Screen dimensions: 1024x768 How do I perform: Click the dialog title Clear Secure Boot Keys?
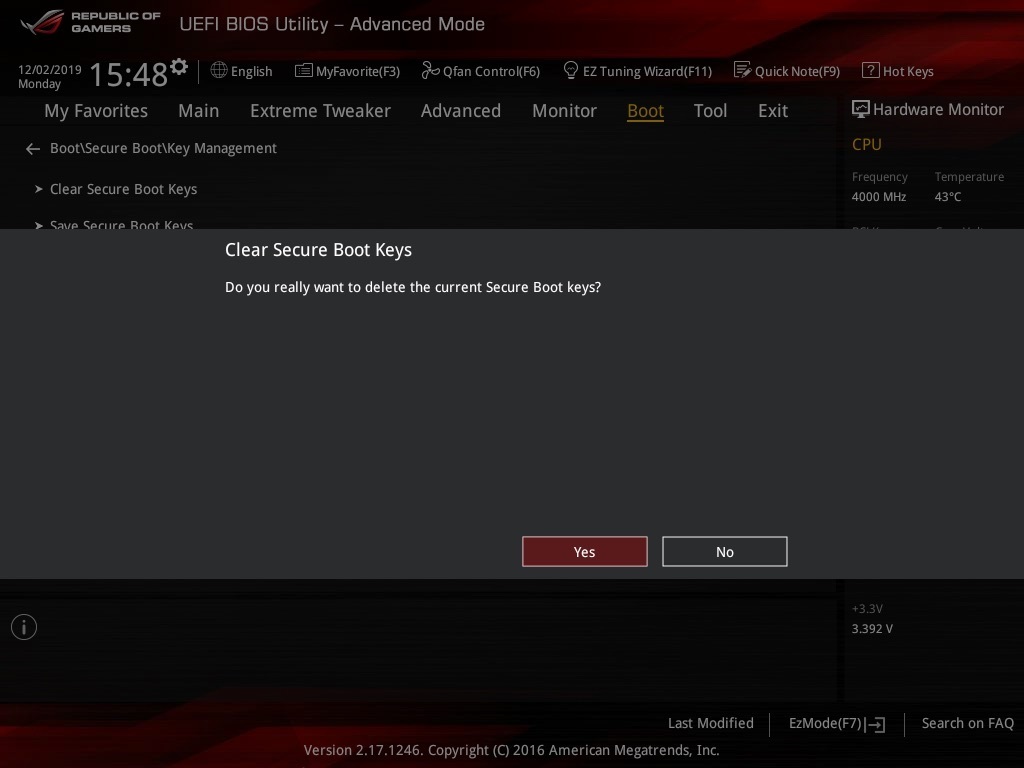[x=318, y=249]
